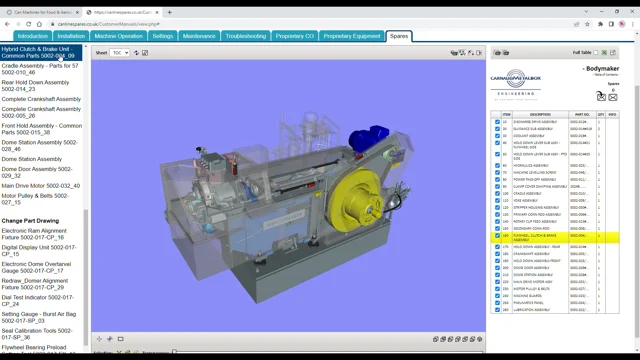Click the transparency slider handle

(175, 352)
